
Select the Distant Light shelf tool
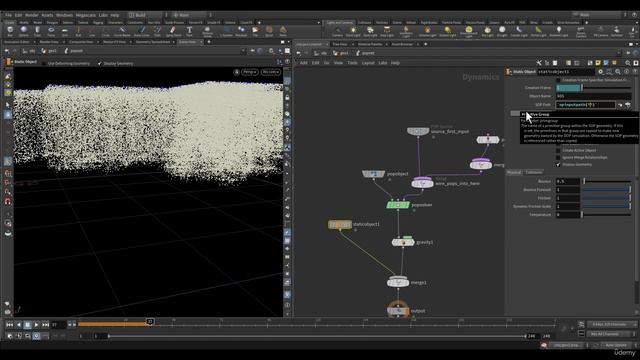448,32
